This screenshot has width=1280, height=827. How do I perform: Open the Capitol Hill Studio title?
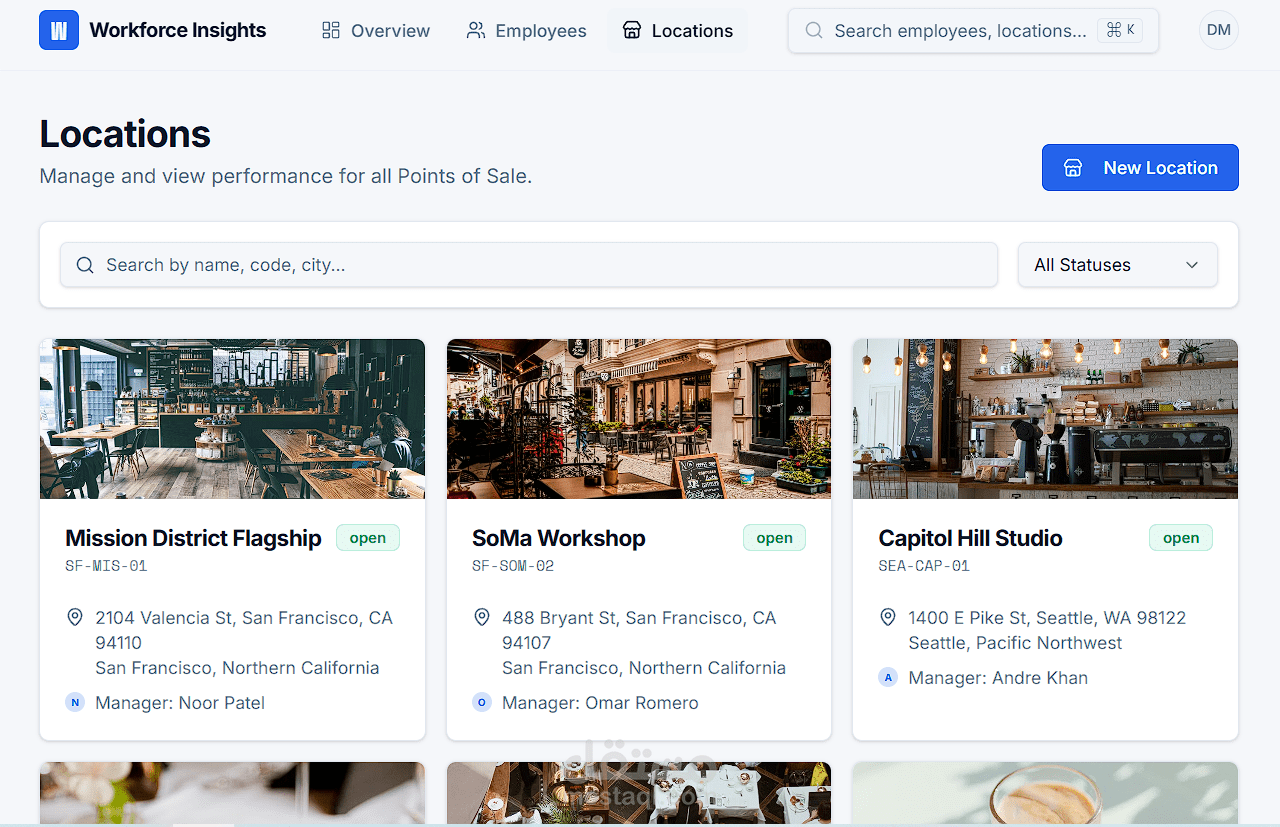click(x=971, y=538)
